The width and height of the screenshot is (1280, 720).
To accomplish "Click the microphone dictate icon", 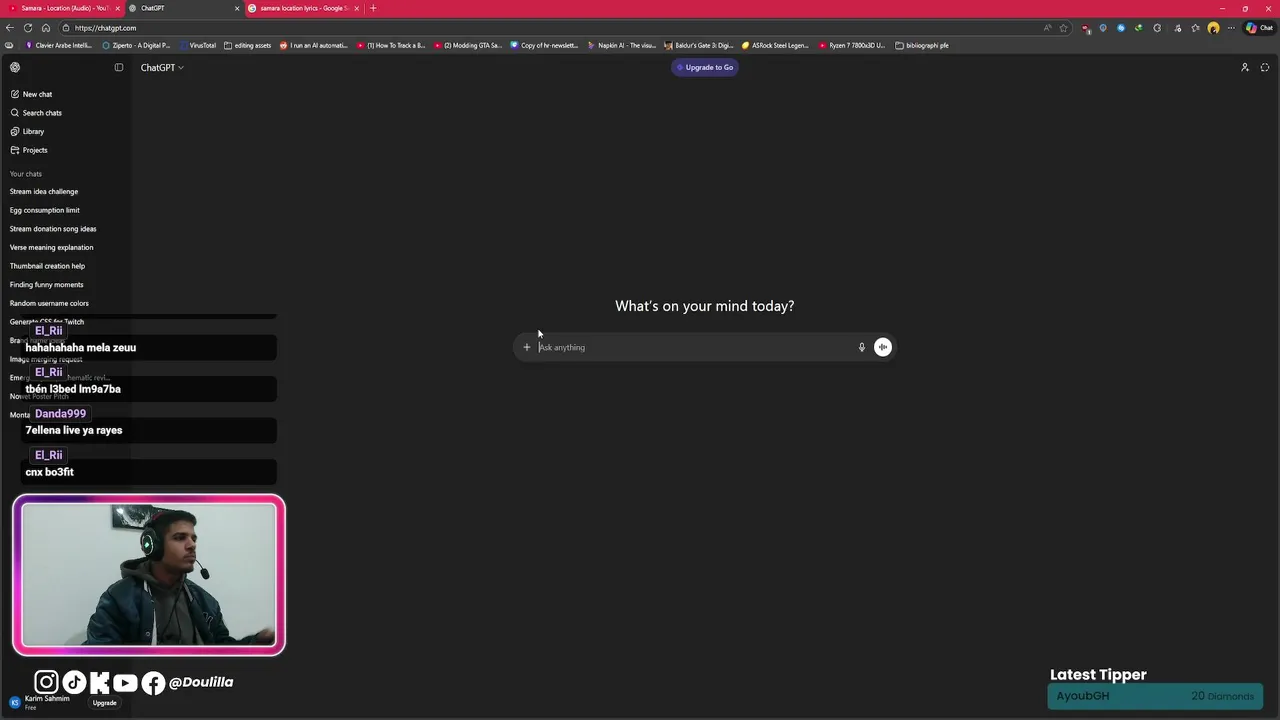I will tap(861, 347).
